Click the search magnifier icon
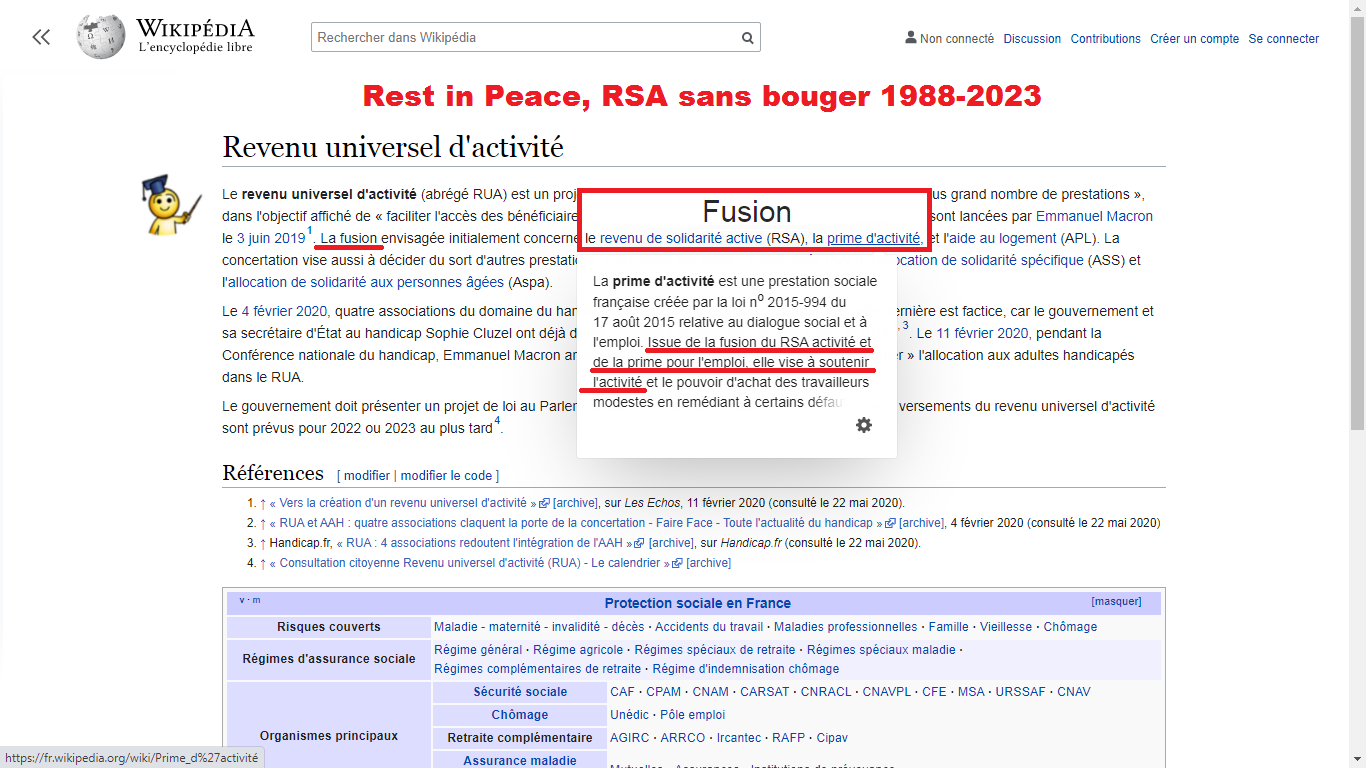This screenshot has height=768, width=1366. (747, 38)
